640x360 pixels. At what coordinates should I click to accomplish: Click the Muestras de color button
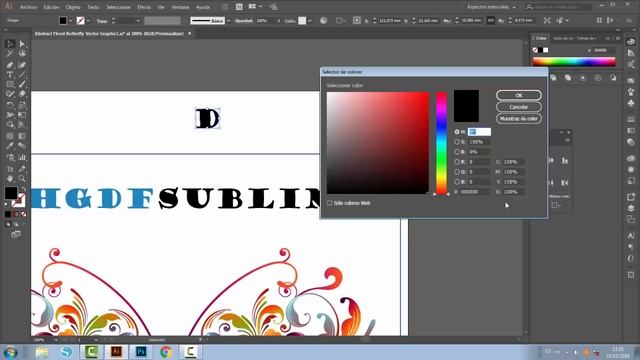tap(519, 118)
